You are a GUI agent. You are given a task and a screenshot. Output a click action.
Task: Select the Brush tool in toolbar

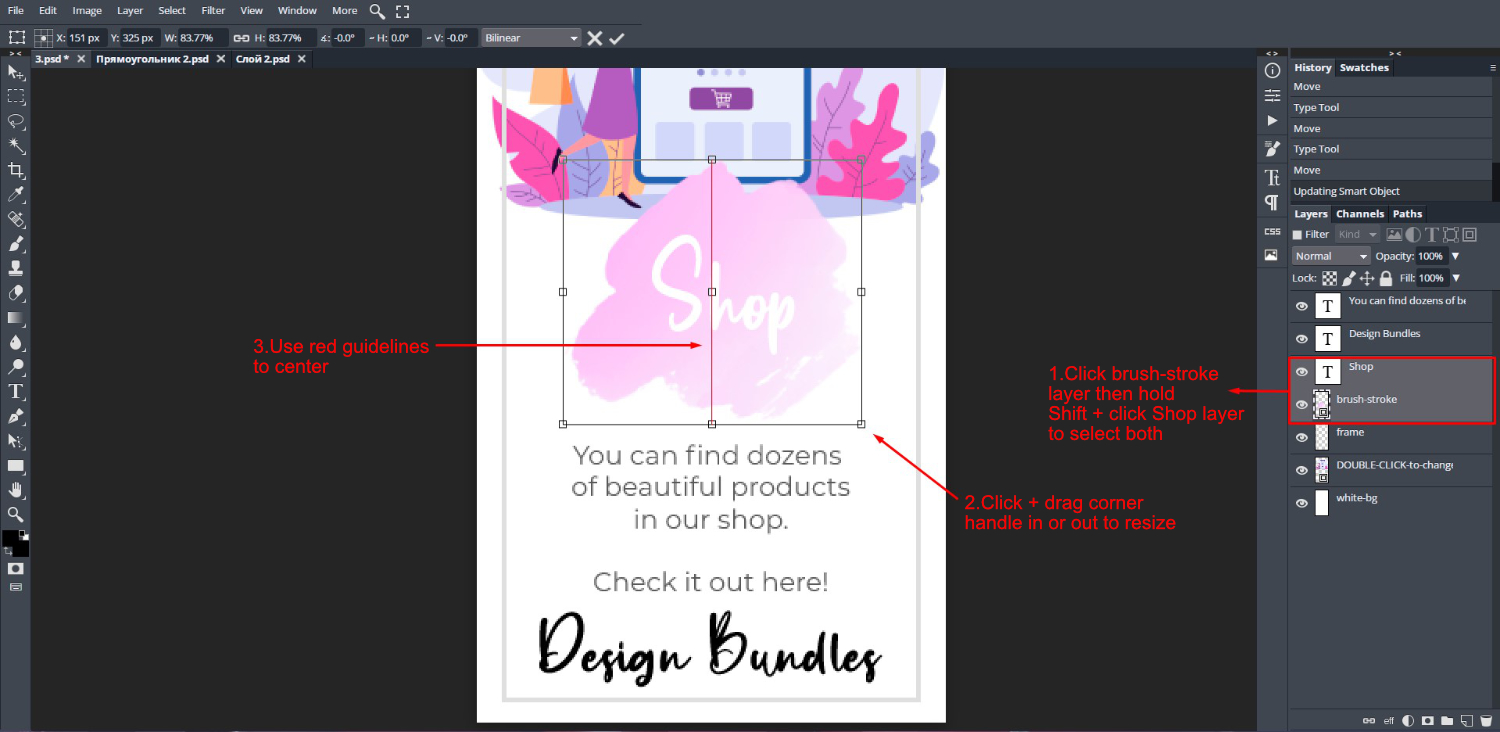tap(16, 244)
